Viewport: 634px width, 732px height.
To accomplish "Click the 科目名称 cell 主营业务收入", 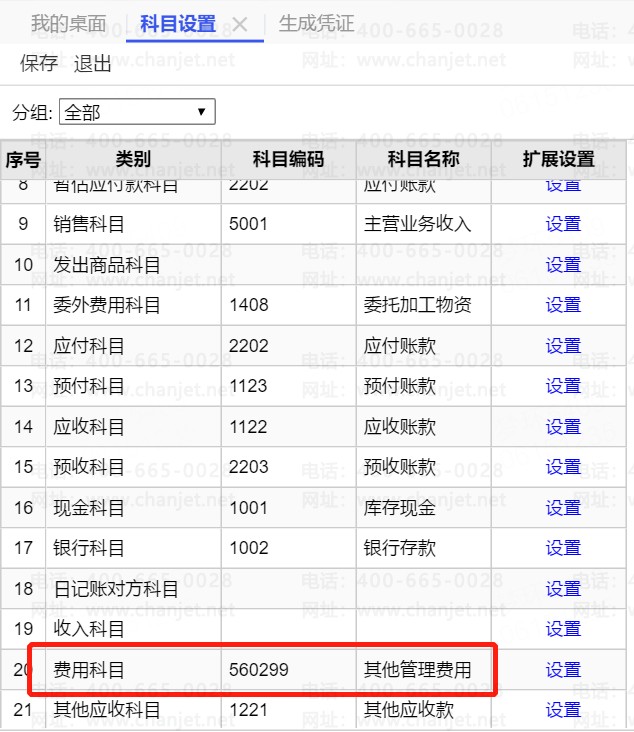I will coord(417,224).
